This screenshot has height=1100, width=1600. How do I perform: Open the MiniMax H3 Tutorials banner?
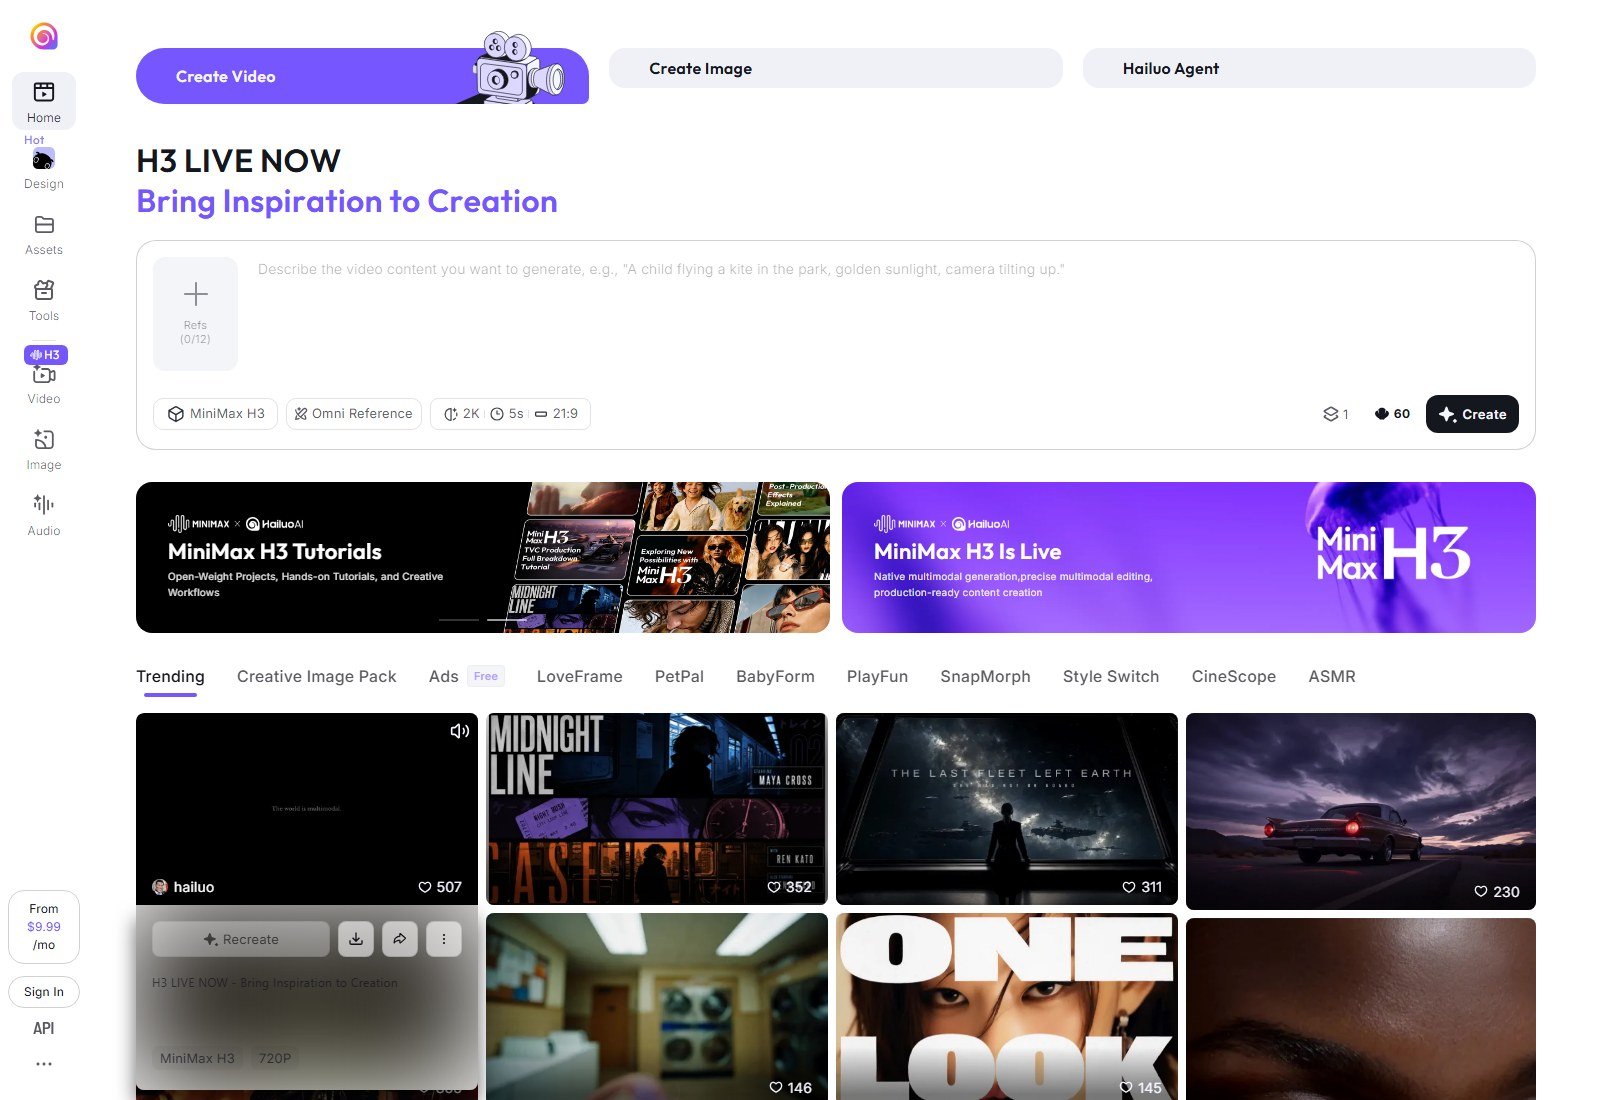tap(483, 557)
